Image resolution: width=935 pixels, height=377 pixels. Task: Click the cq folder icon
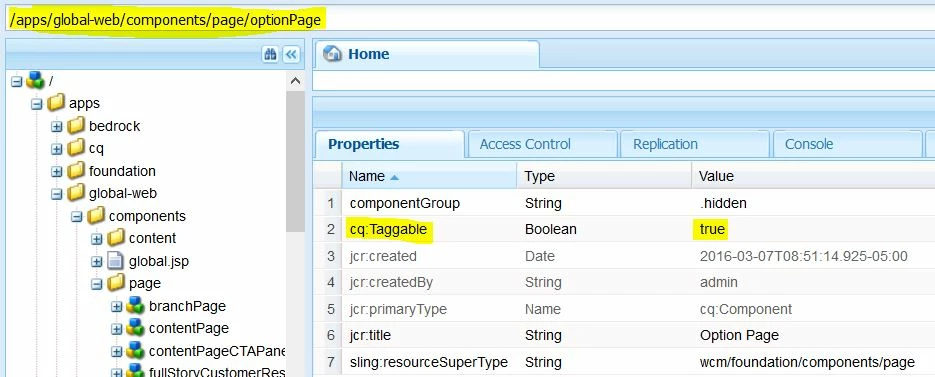pyautogui.click(x=76, y=148)
